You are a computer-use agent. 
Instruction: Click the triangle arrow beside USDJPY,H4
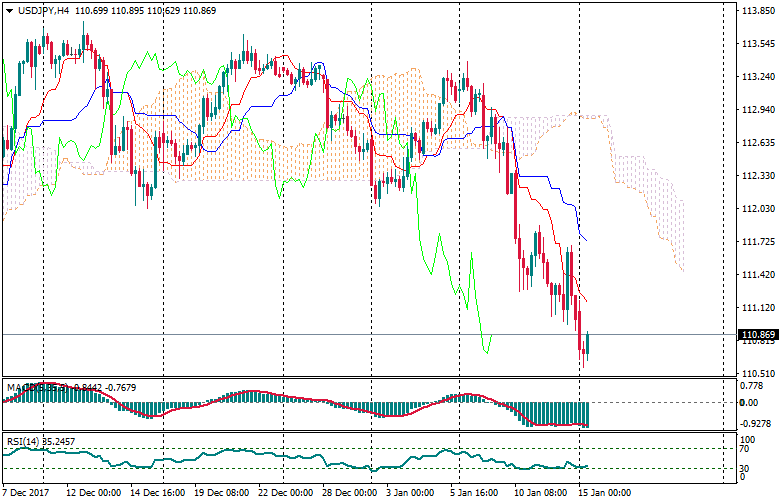point(8,10)
